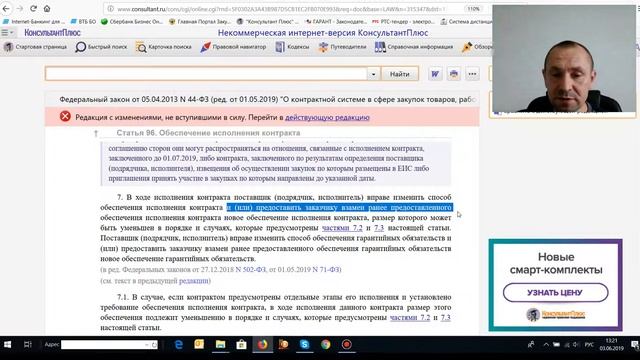Open the browser home page icon

[47, 9]
